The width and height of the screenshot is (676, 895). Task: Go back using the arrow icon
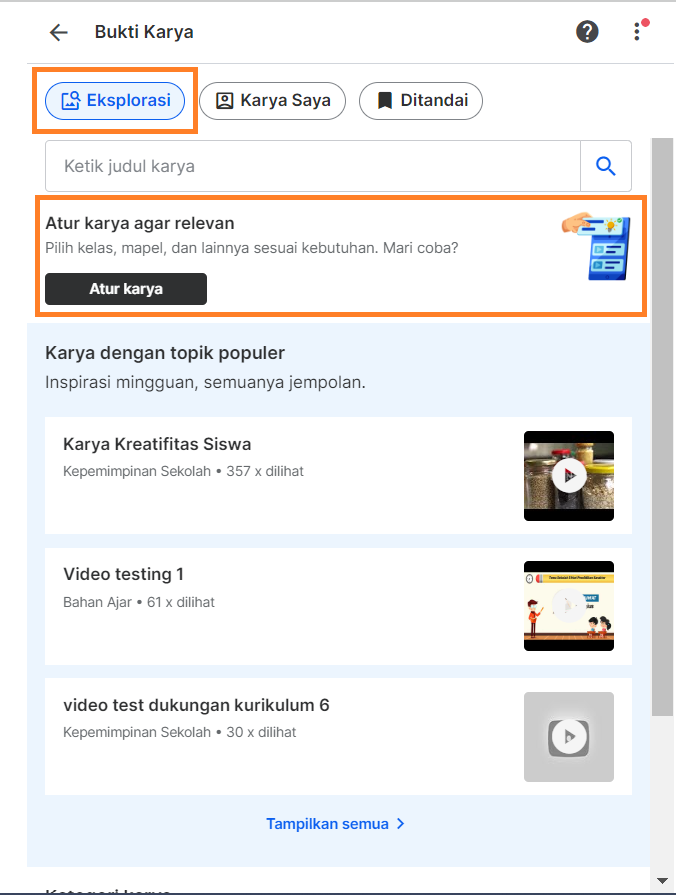(x=59, y=33)
